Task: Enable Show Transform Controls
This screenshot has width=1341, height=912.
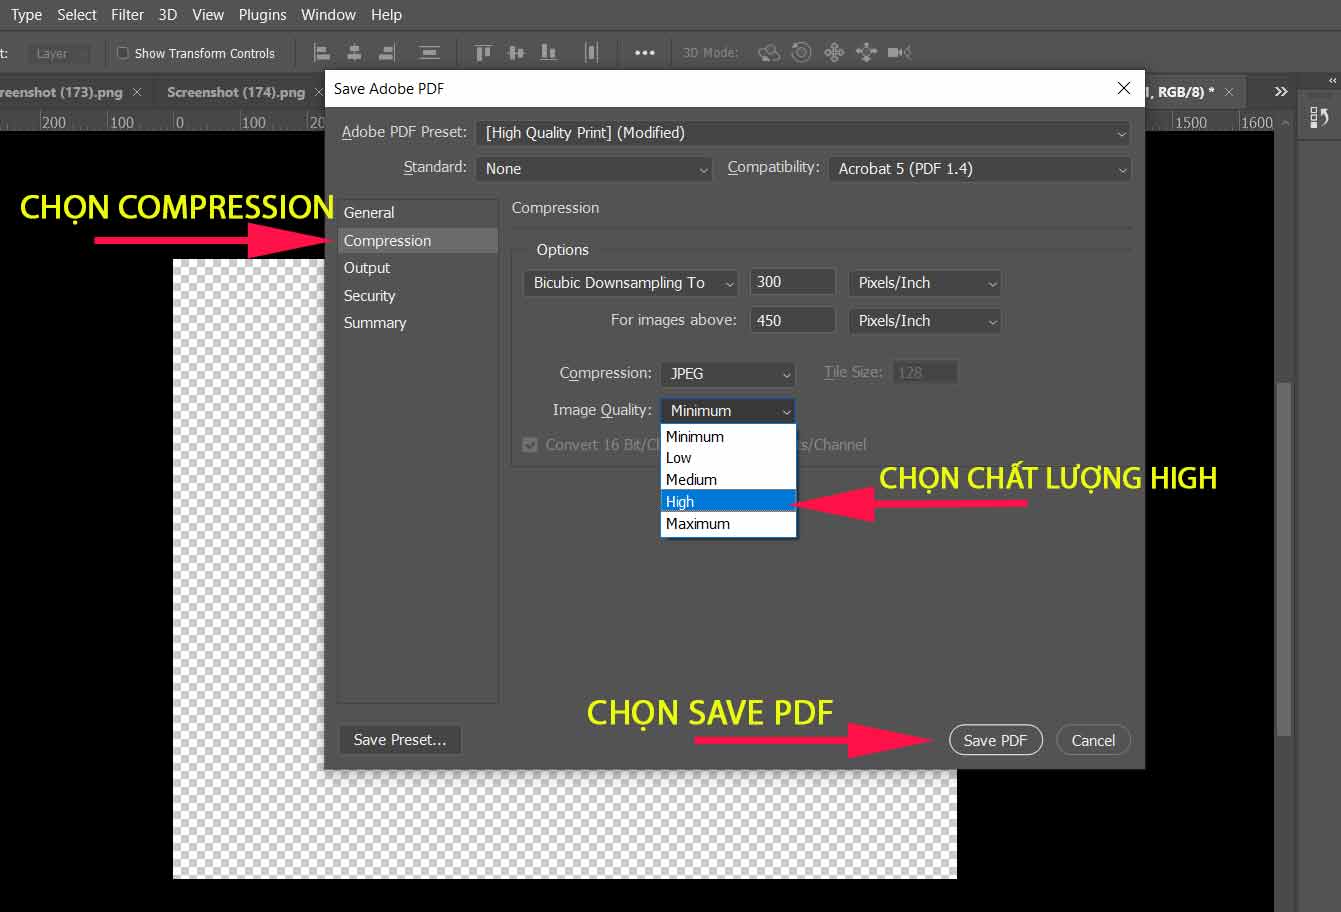Action: coord(122,52)
